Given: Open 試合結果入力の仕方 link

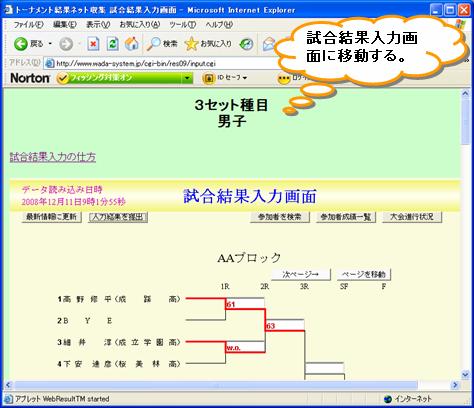Looking at the screenshot, I should [53, 157].
